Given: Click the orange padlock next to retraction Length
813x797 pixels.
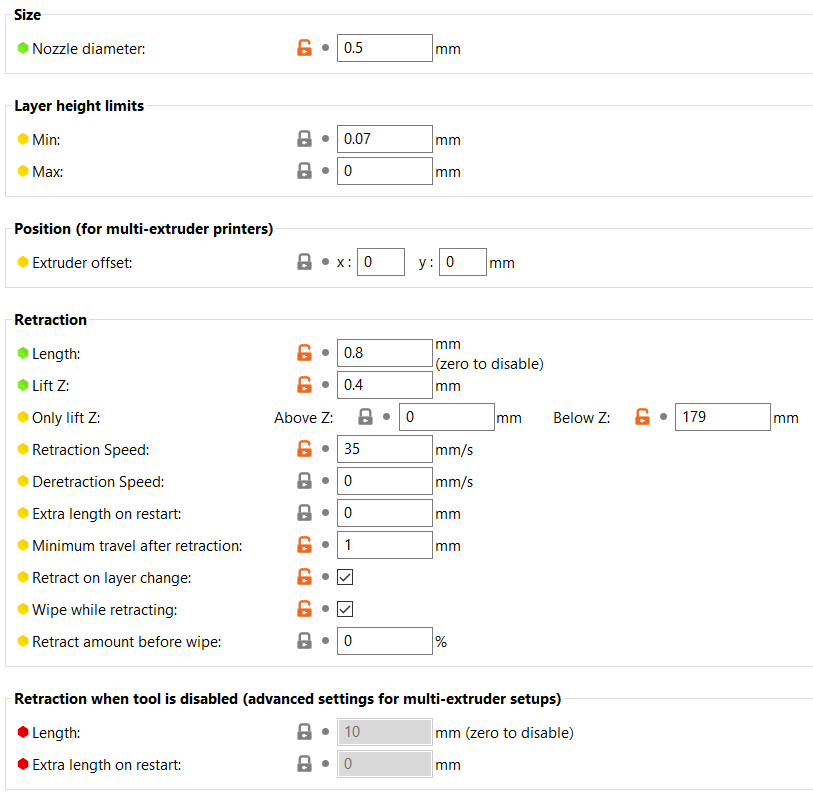Looking at the screenshot, I should click(x=305, y=352).
